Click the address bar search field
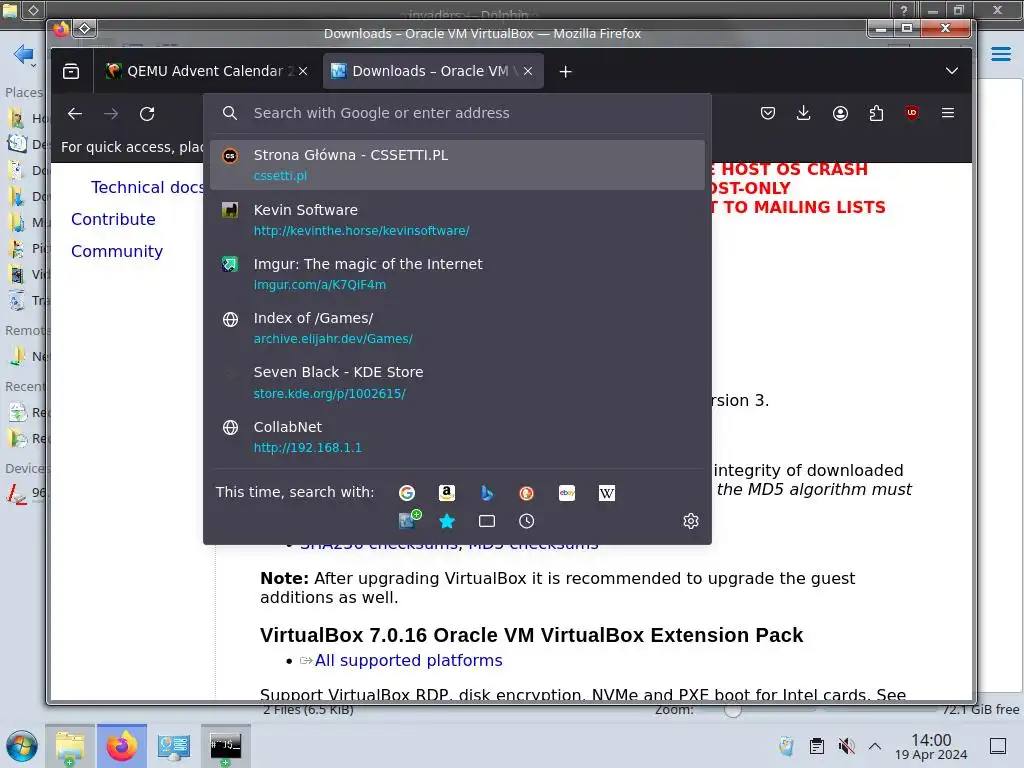 click(457, 113)
